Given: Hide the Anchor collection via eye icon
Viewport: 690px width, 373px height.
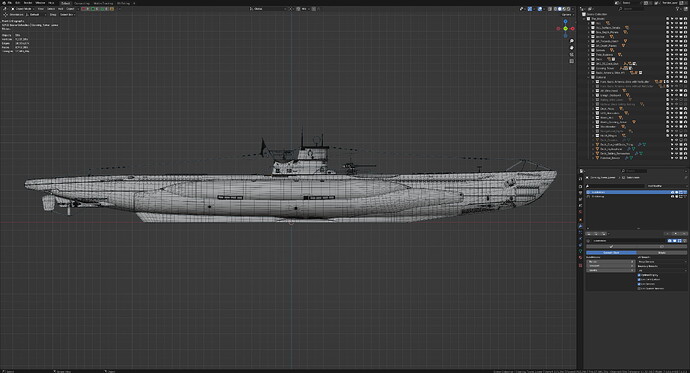Looking at the screenshot, I should pyautogui.click(x=676, y=37).
